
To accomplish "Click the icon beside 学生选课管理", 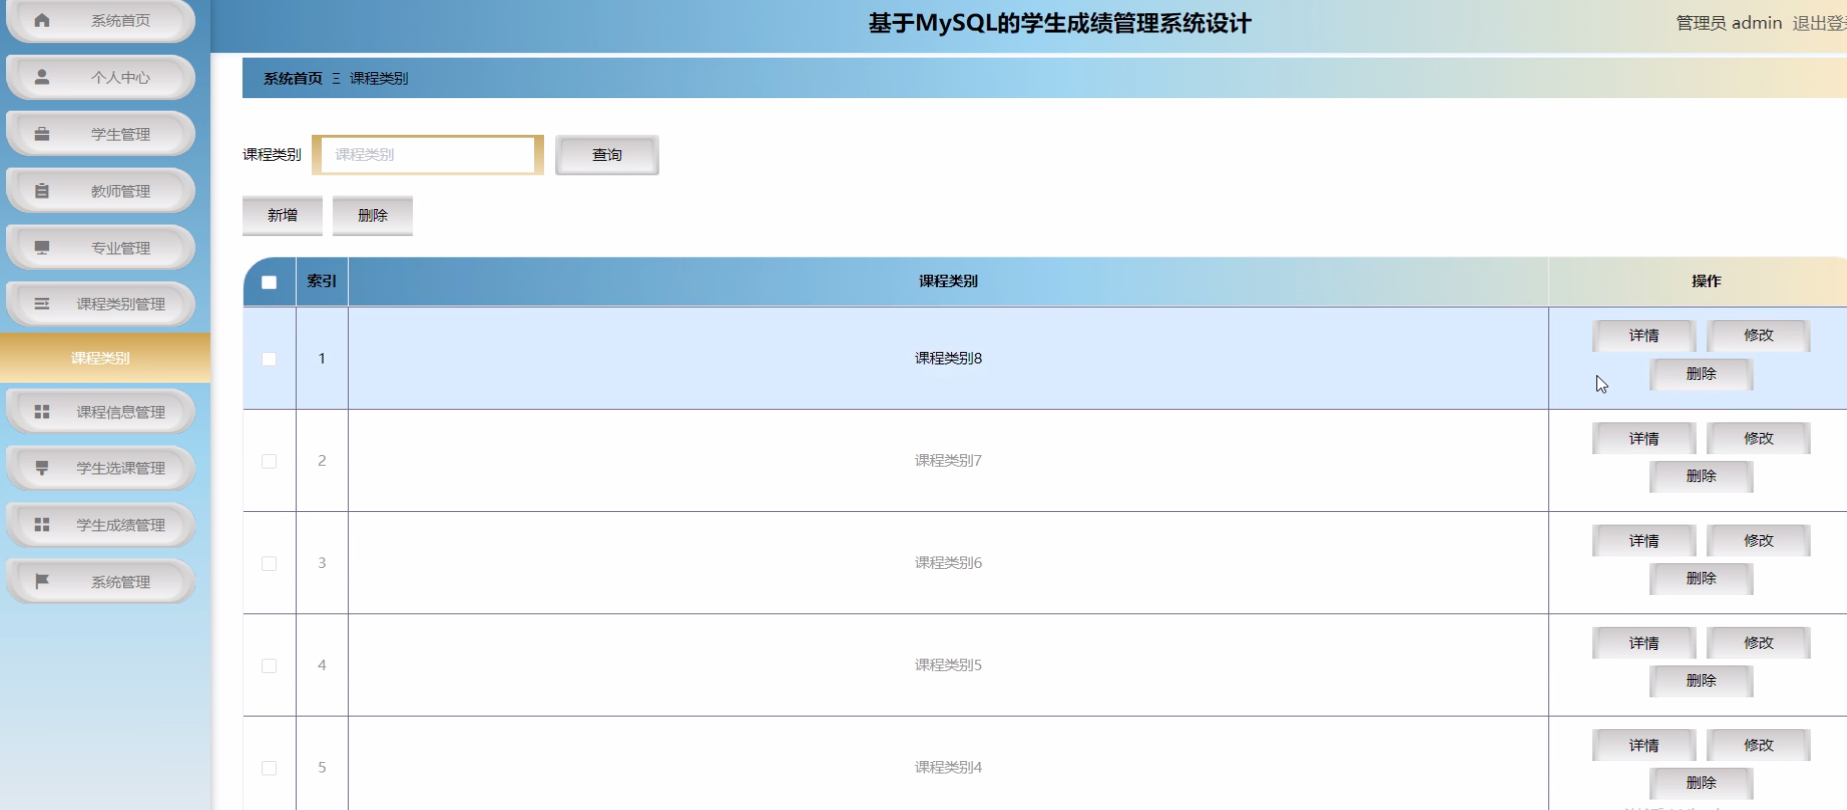I will click(x=42, y=468).
